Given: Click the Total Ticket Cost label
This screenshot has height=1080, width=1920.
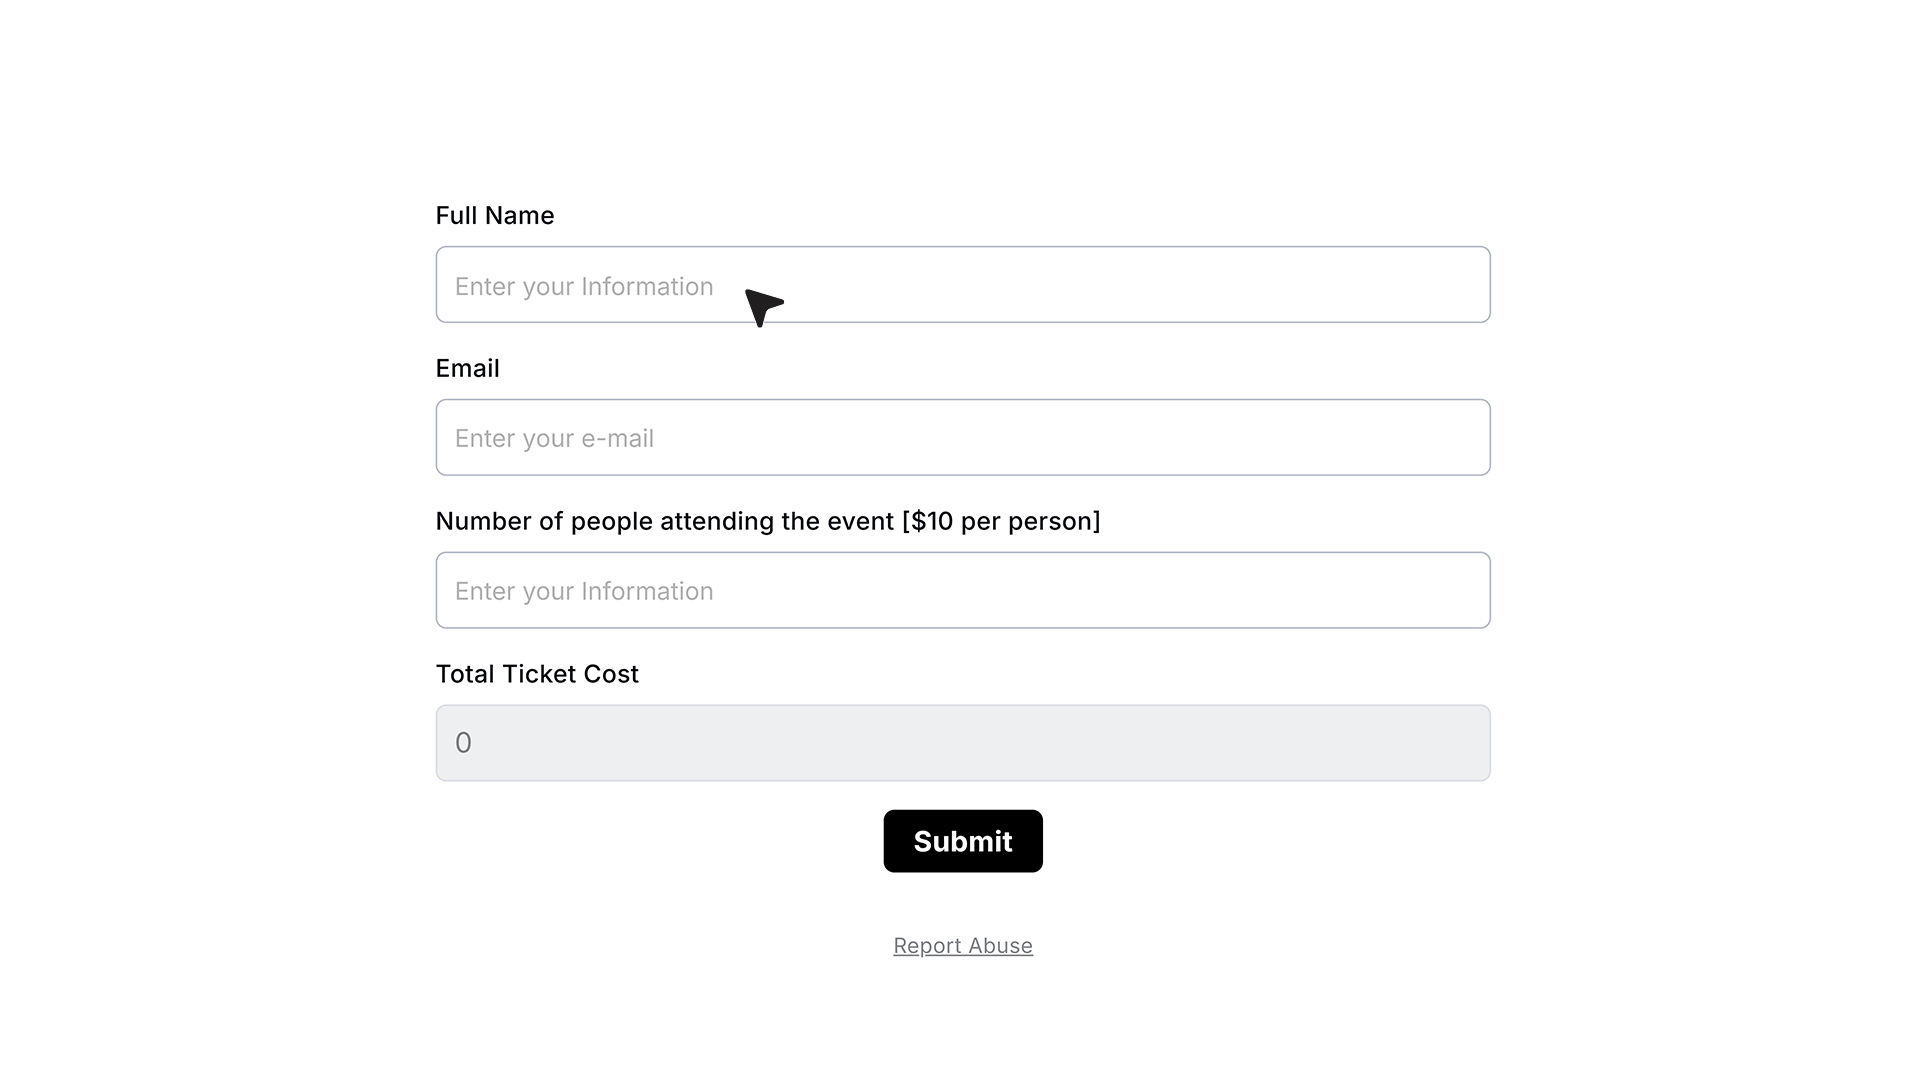Looking at the screenshot, I should (x=537, y=674).
